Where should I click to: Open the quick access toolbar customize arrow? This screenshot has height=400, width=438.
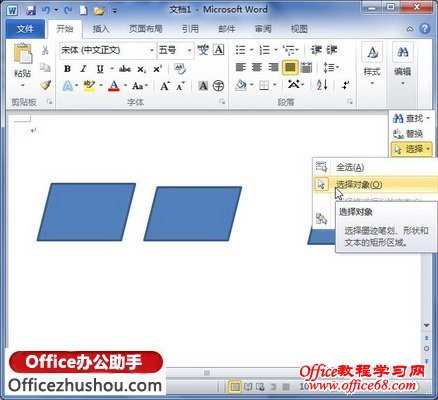pos(115,11)
